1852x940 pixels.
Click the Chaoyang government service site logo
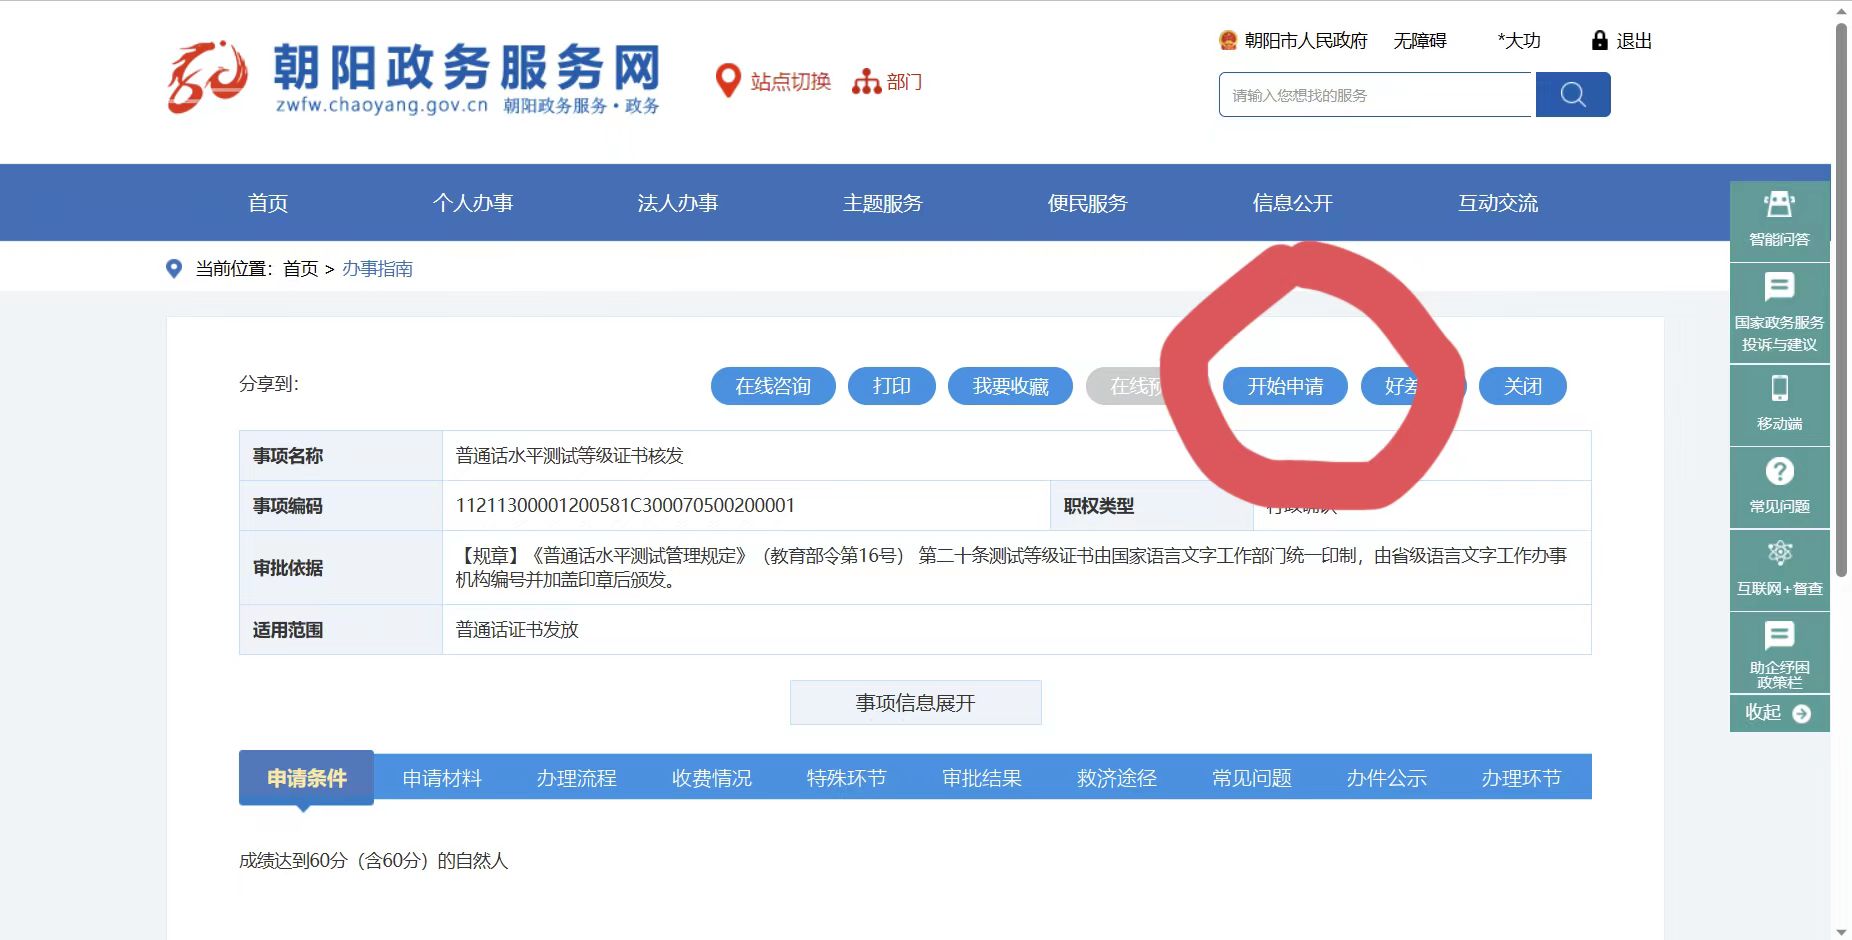[x=413, y=78]
